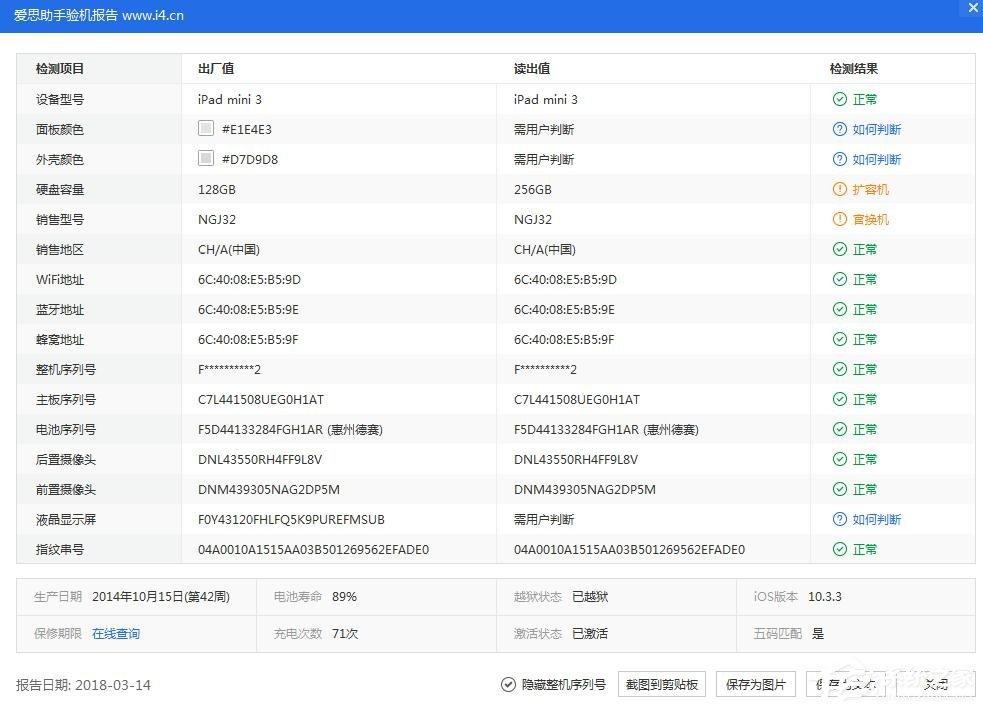Click read rear camera serial DNL43550RH4FF9L8V
Screen dimensions: 983x710
click(576, 459)
